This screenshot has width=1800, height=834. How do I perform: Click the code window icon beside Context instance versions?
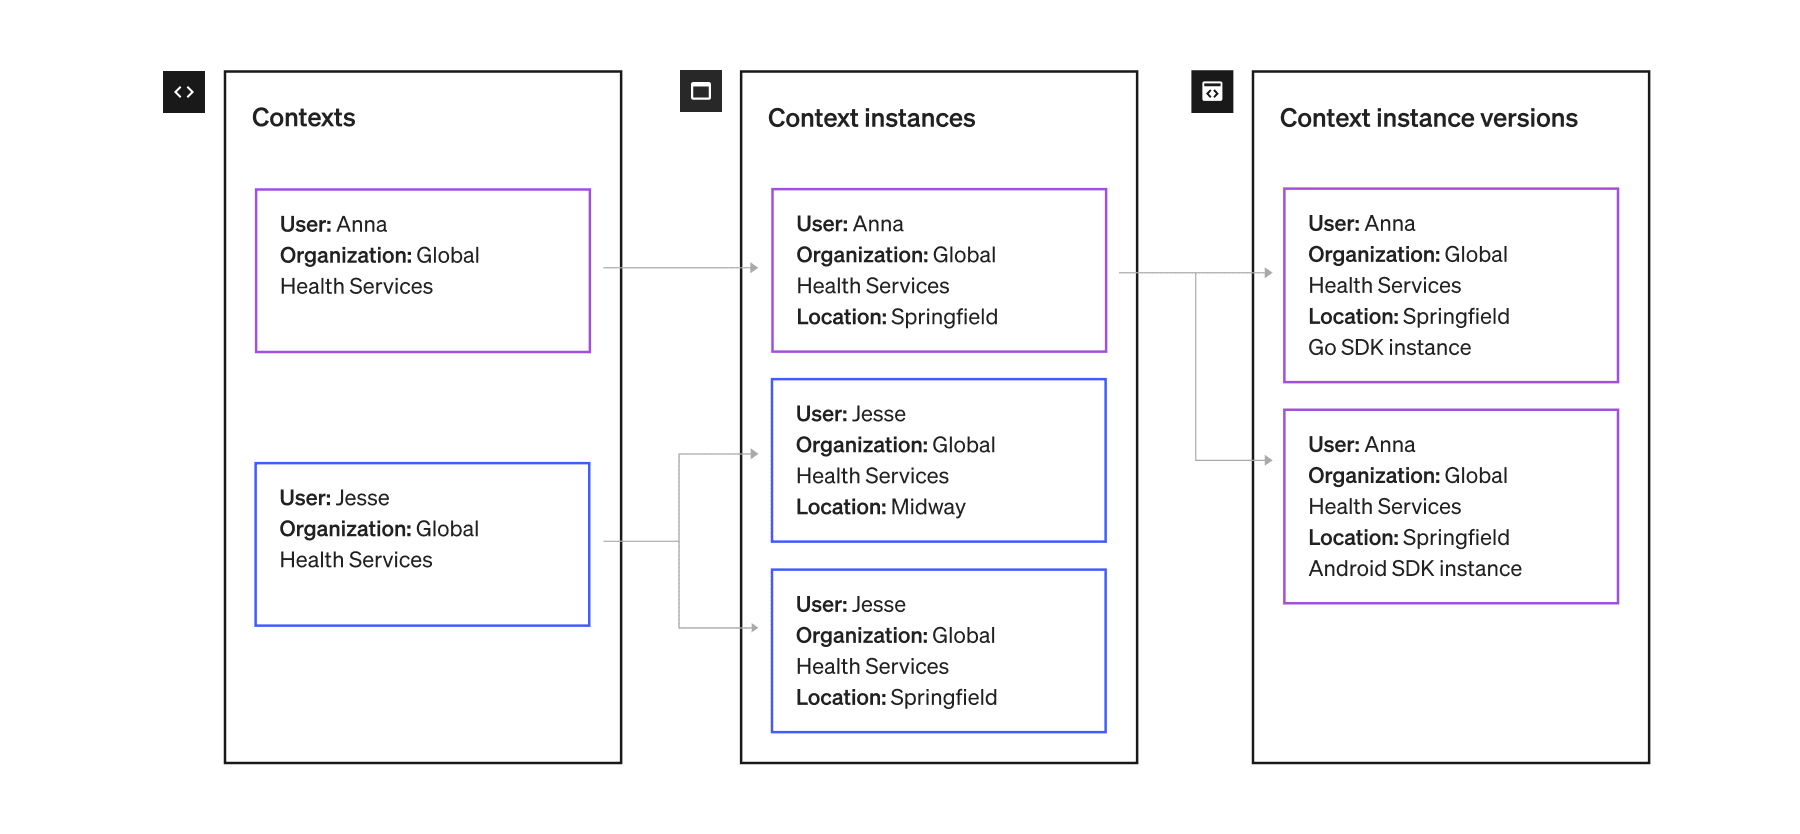pyautogui.click(x=1212, y=92)
